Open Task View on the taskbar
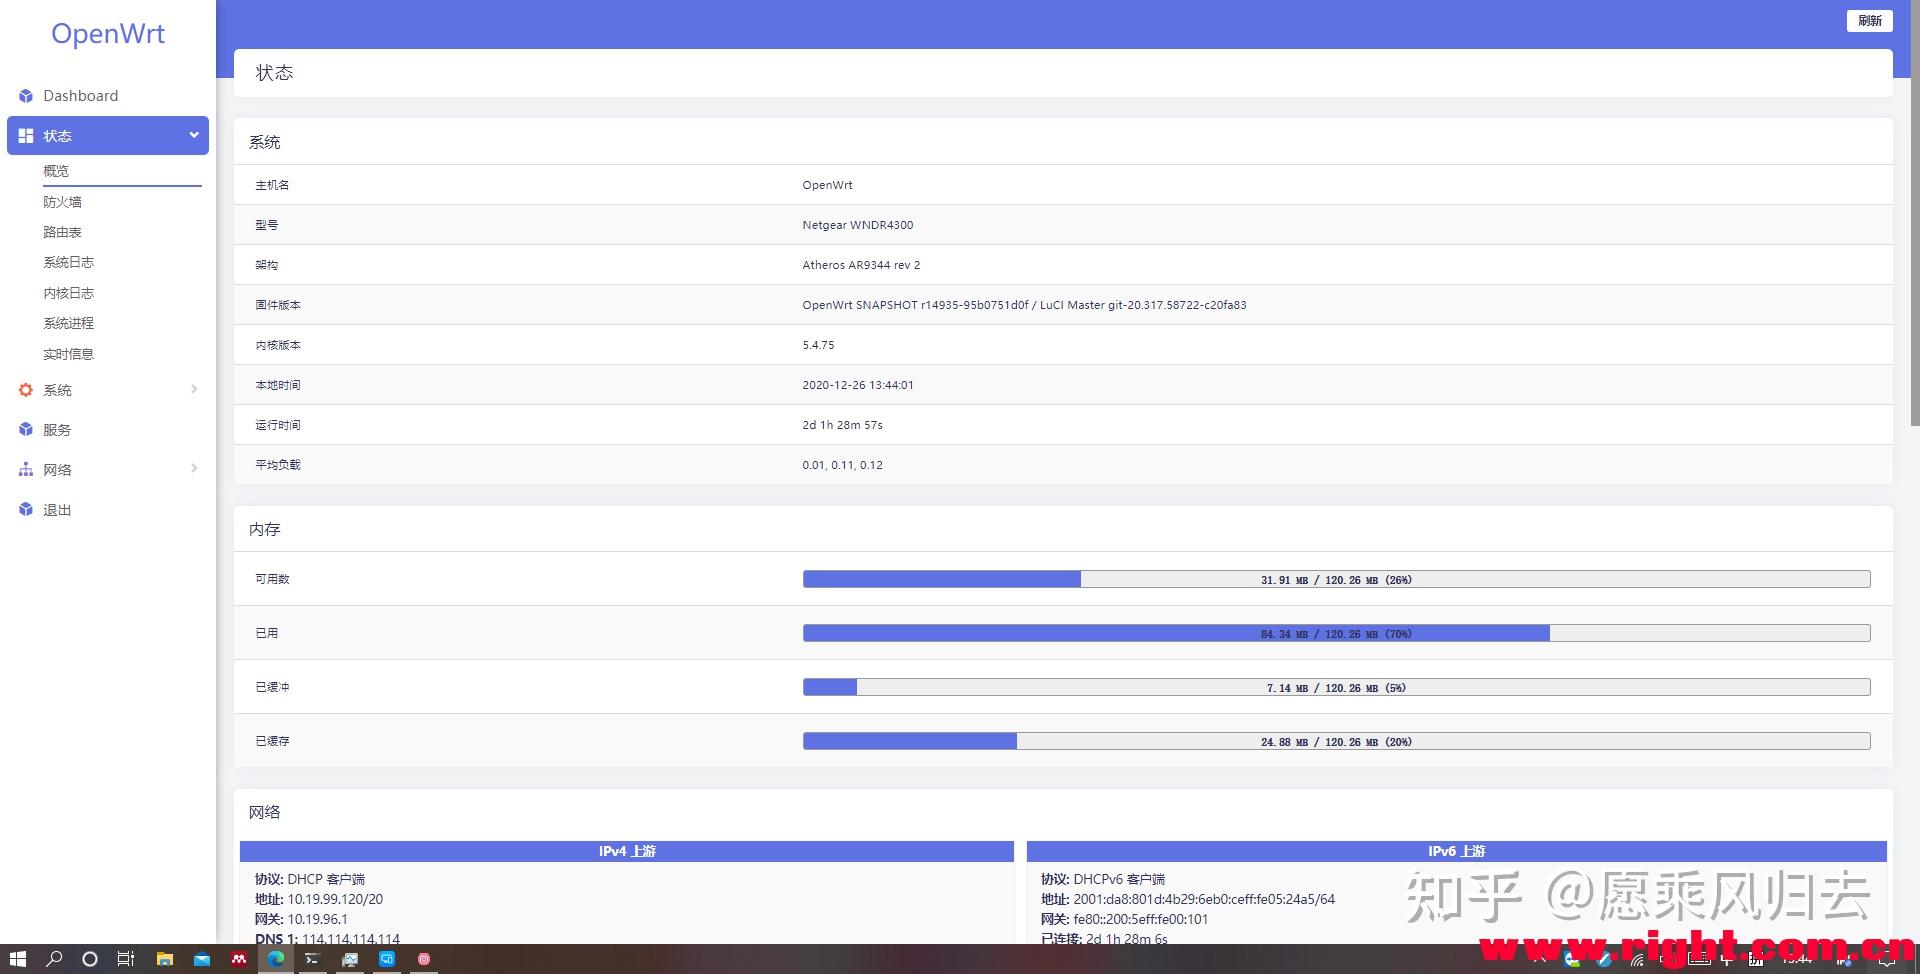This screenshot has height=974, width=1920. coord(126,959)
